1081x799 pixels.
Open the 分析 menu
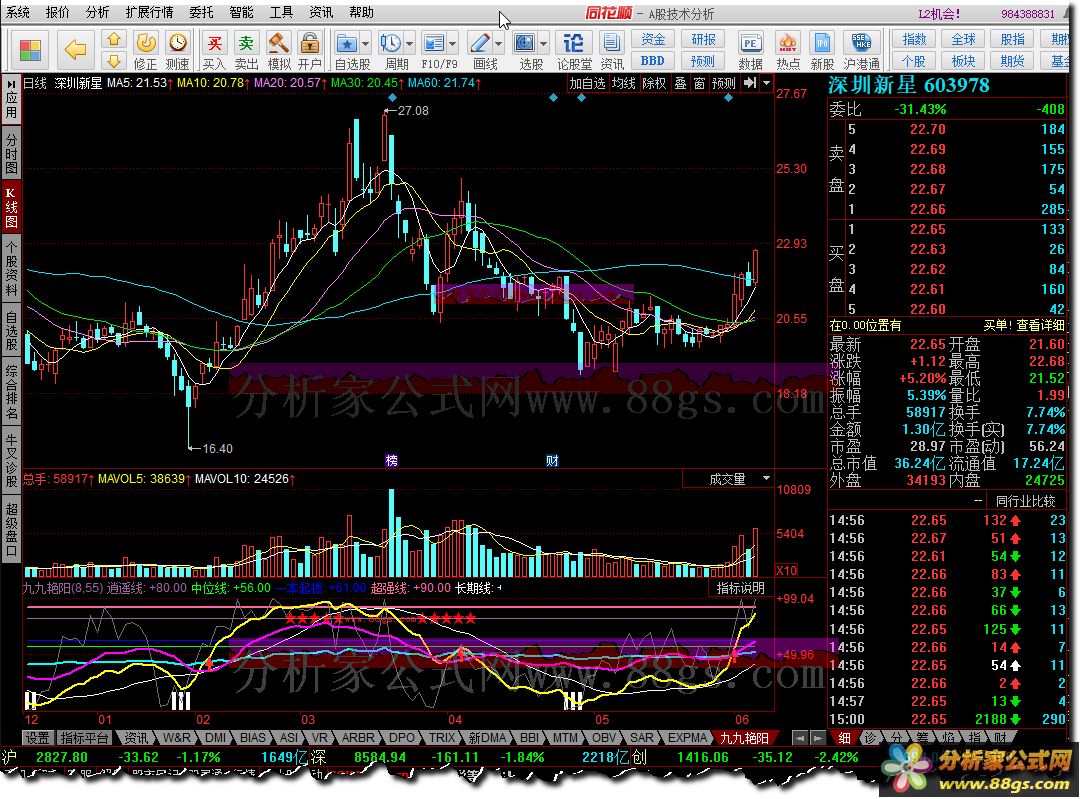pyautogui.click(x=97, y=12)
